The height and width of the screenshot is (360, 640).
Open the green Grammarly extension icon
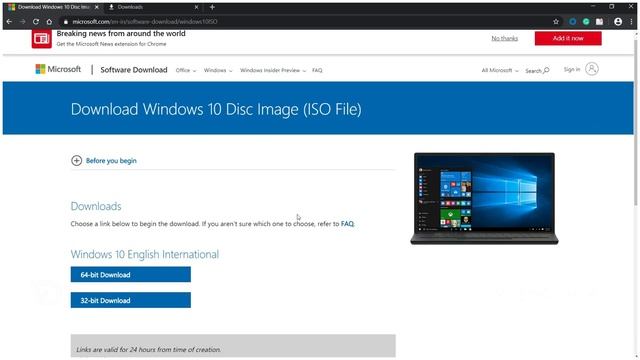pyautogui.click(x=586, y=22)
